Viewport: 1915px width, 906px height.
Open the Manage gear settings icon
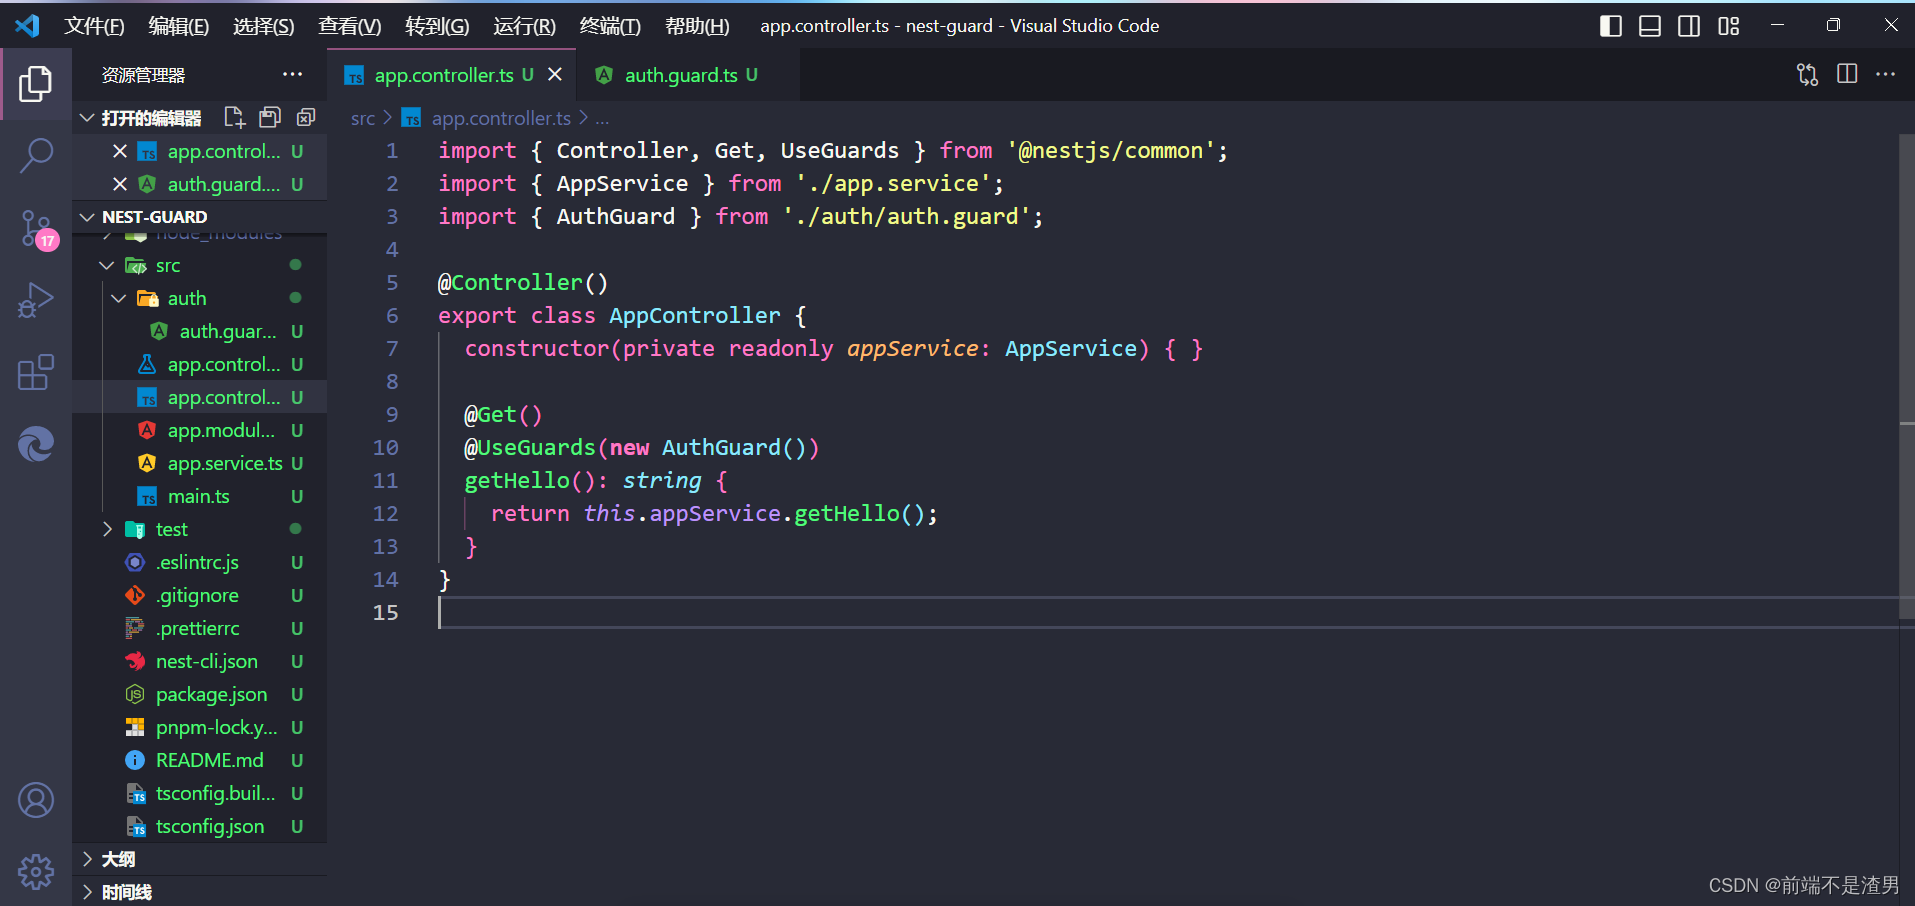36,872
